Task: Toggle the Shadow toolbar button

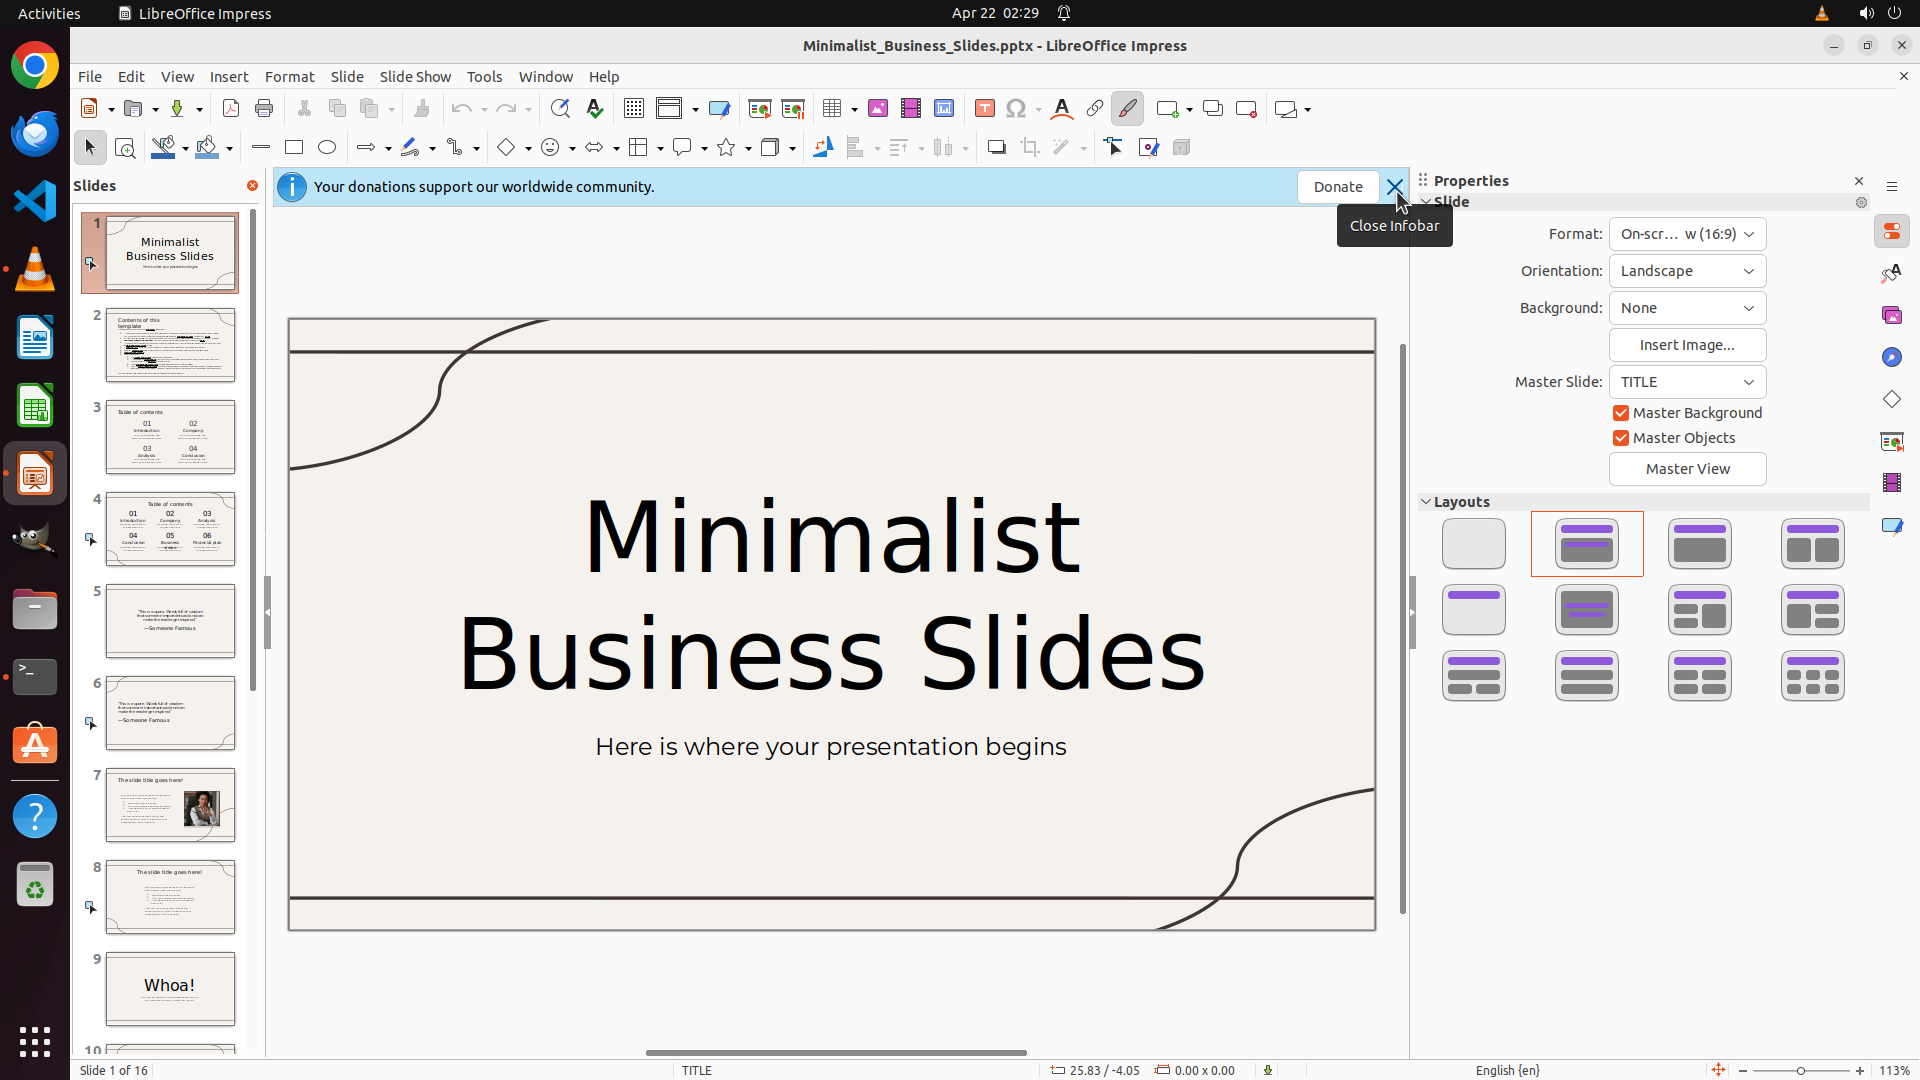Action: click(996, 148)
